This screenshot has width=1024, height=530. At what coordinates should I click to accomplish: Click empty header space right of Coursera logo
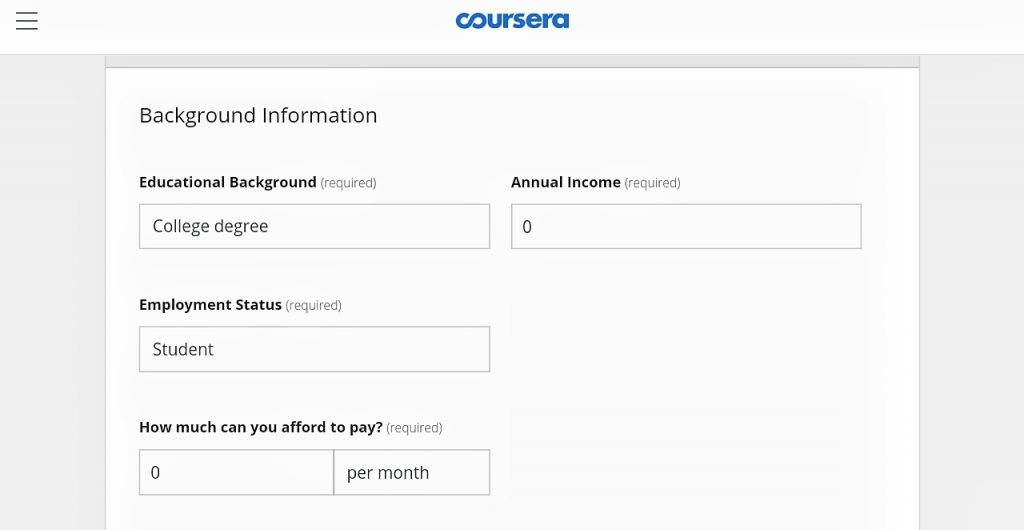point(784,26)
